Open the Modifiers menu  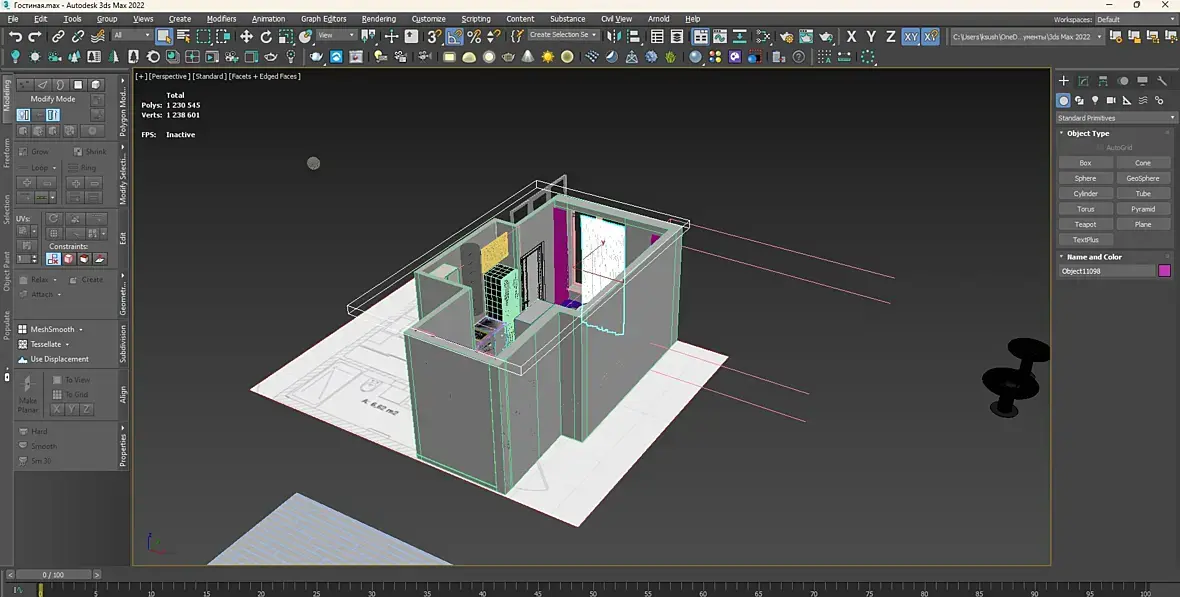coord(221,19)
